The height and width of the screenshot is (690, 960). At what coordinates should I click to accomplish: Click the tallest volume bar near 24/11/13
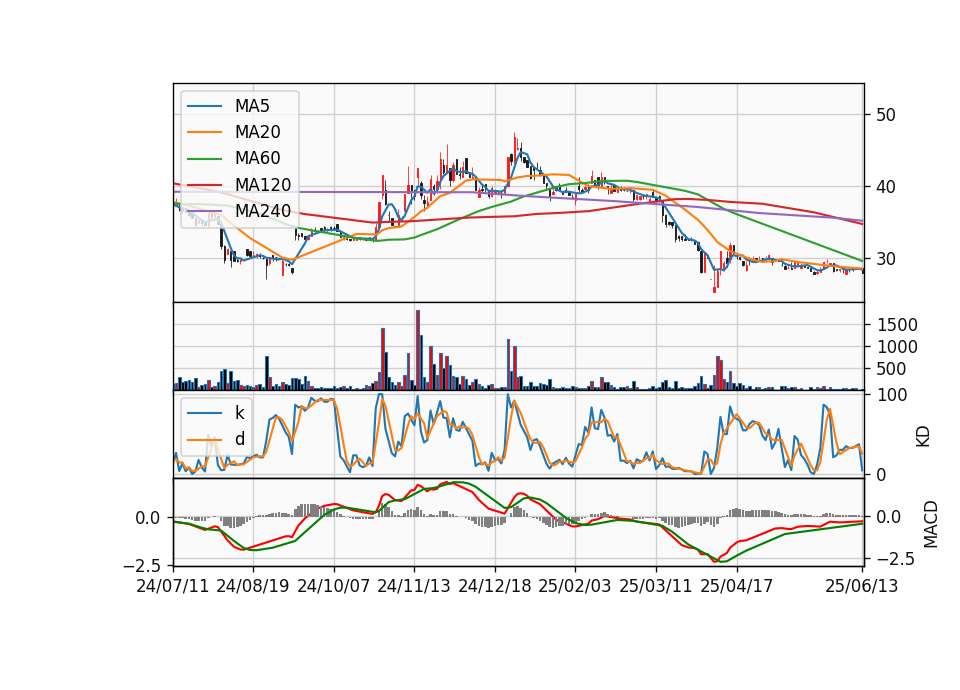pyautogui.click(x=418, y=350)
